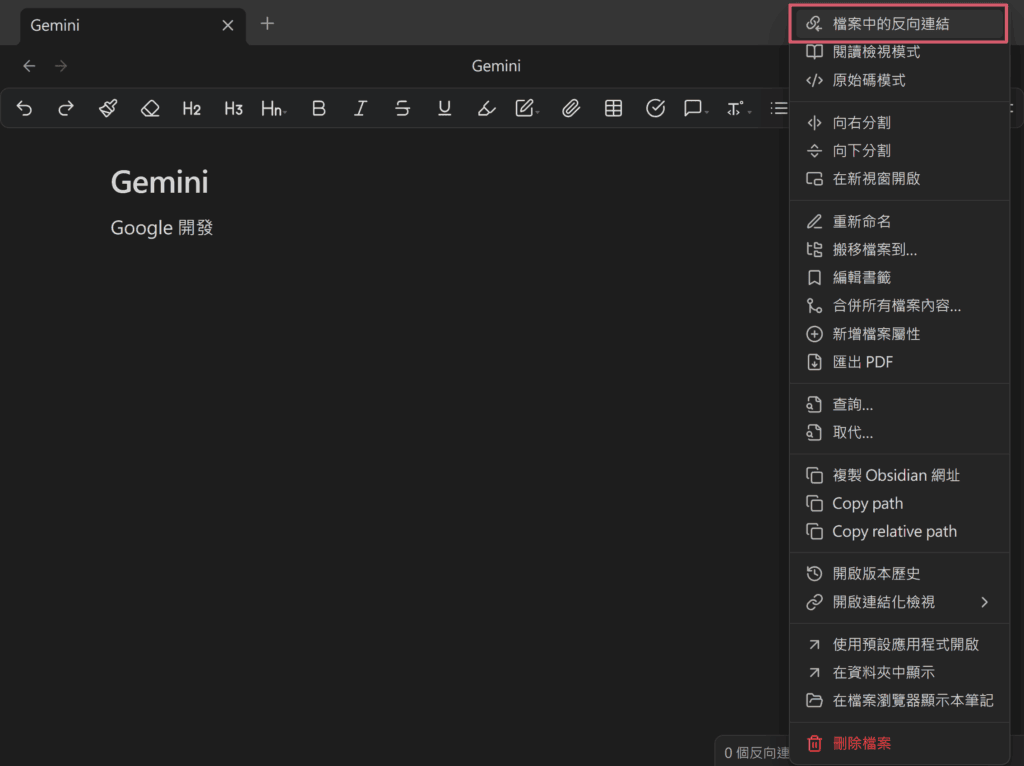Open the callout speech bubble dropdown
This screenshot has height=766, width=1024.
coord(695,109)
